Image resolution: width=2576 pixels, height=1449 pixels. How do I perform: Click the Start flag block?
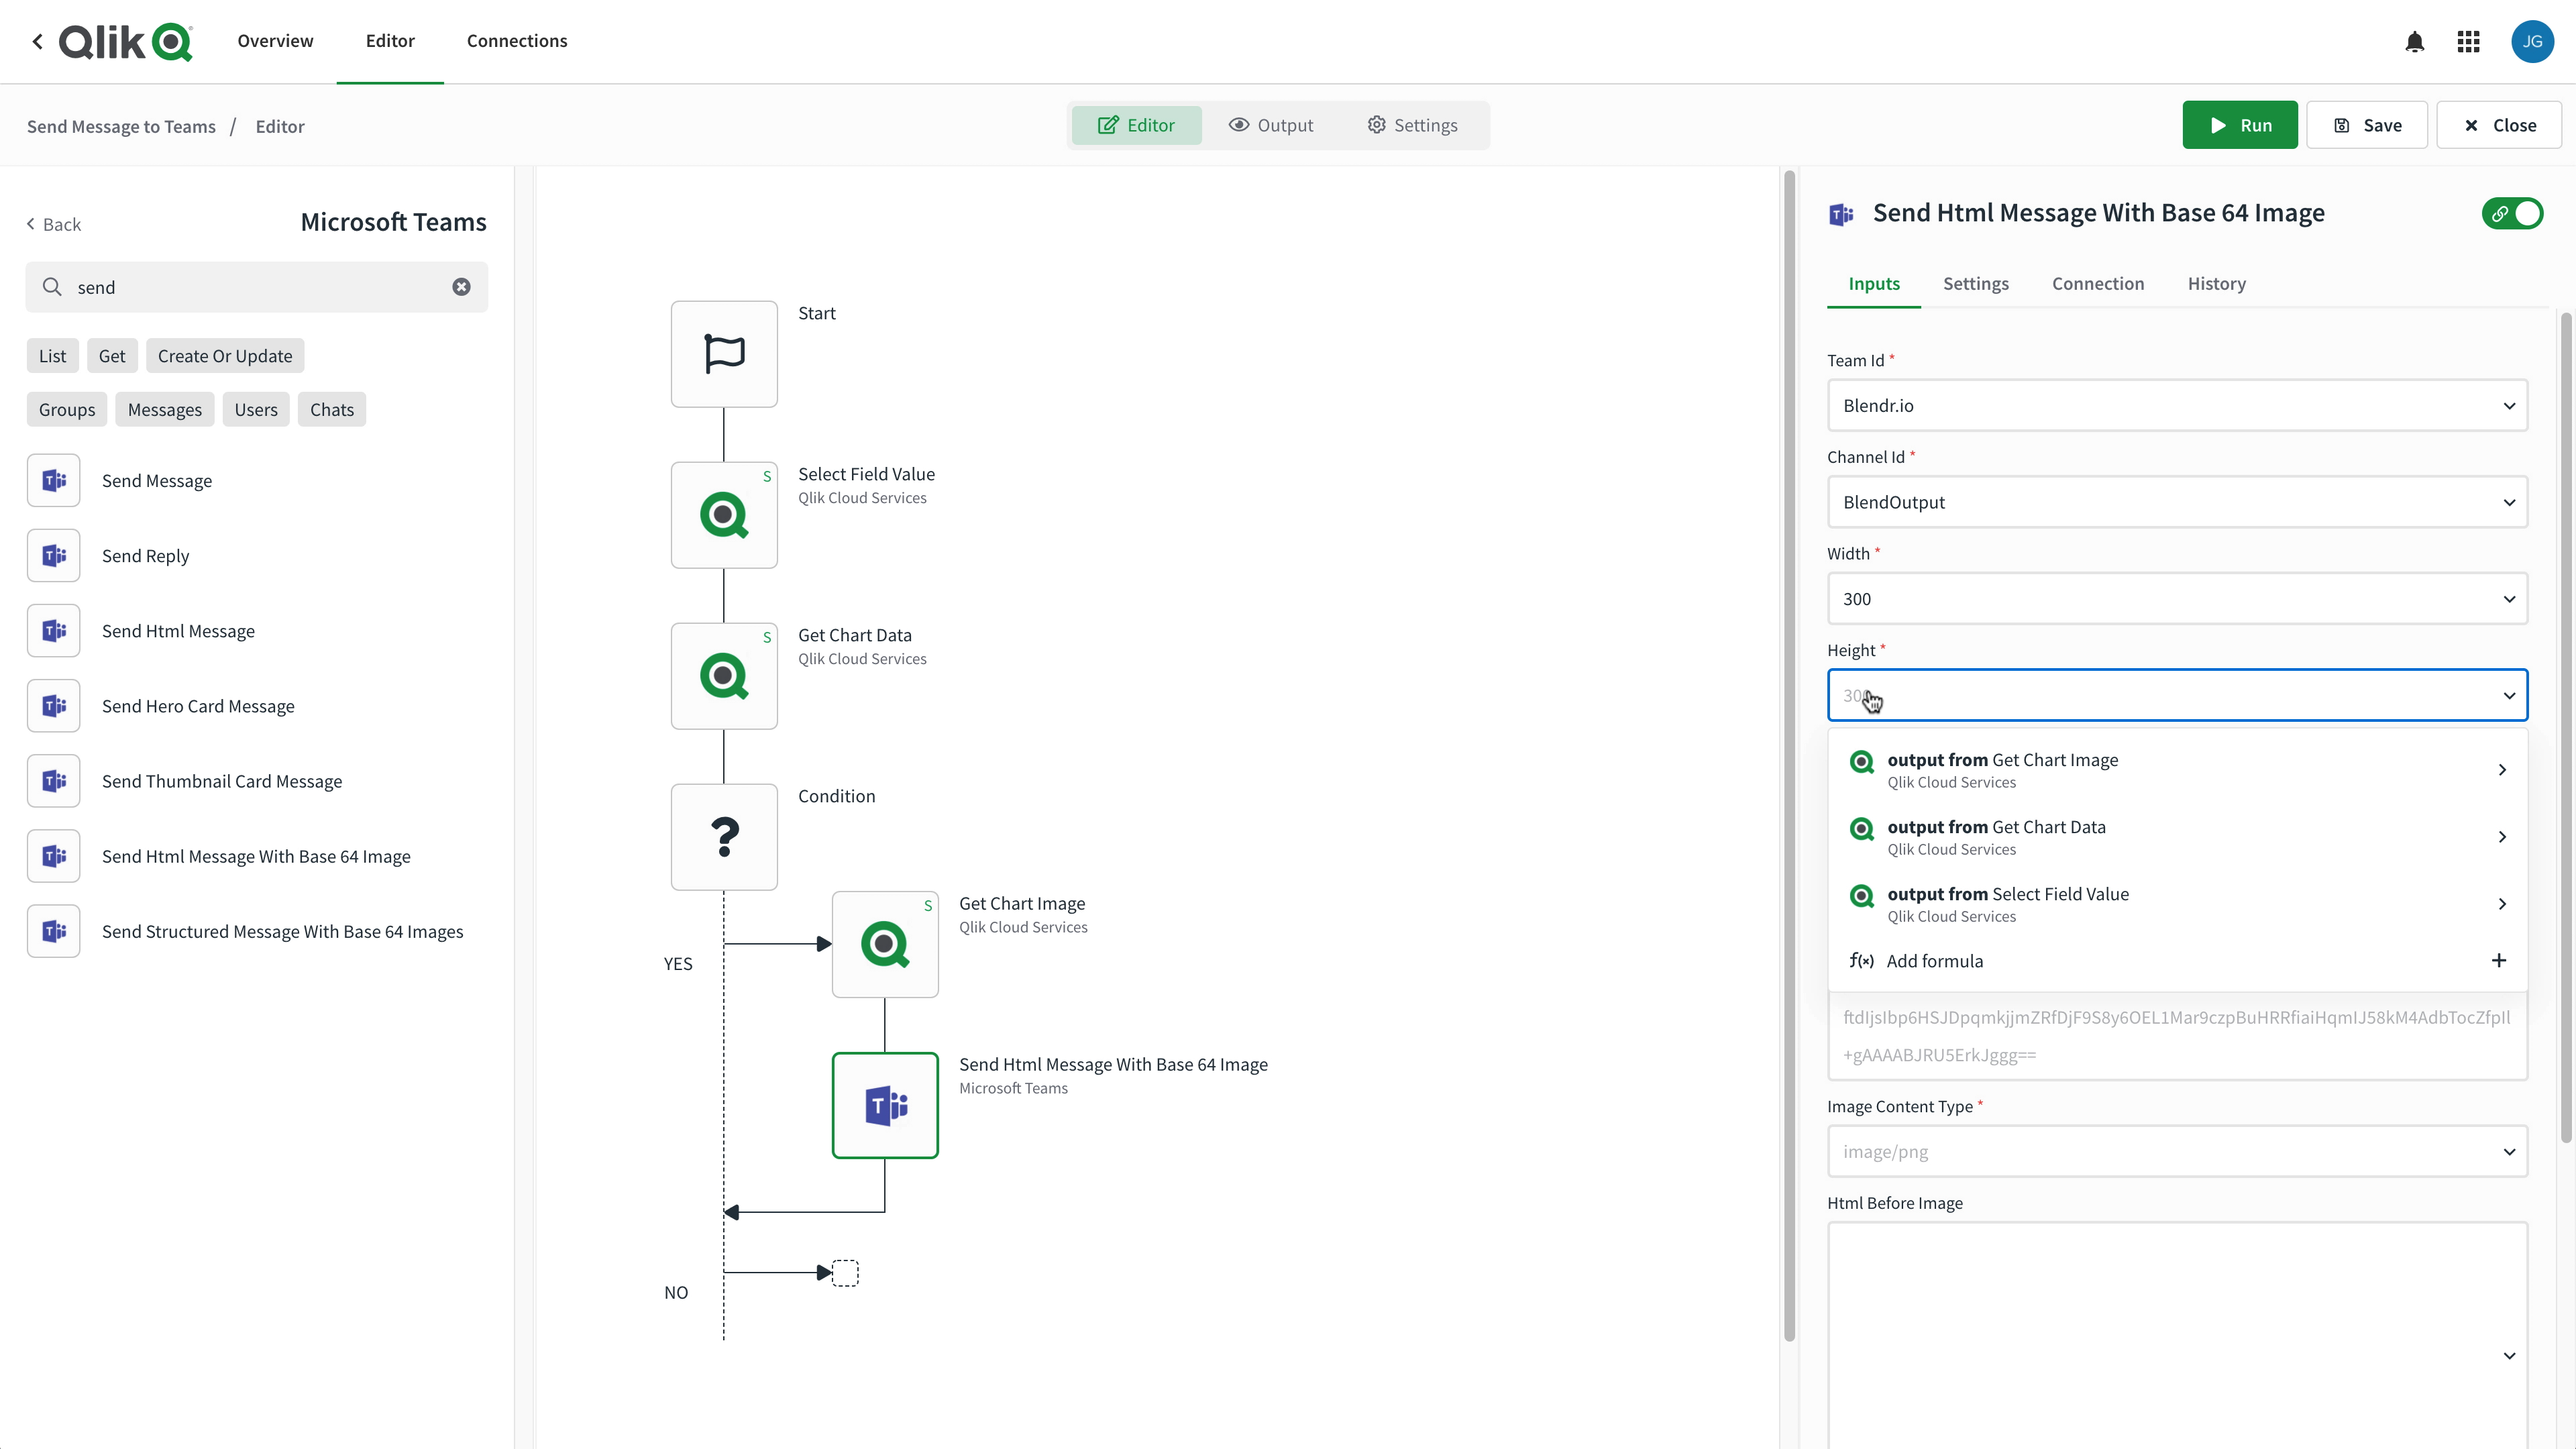pyautogui.click(x=724, y=354)
